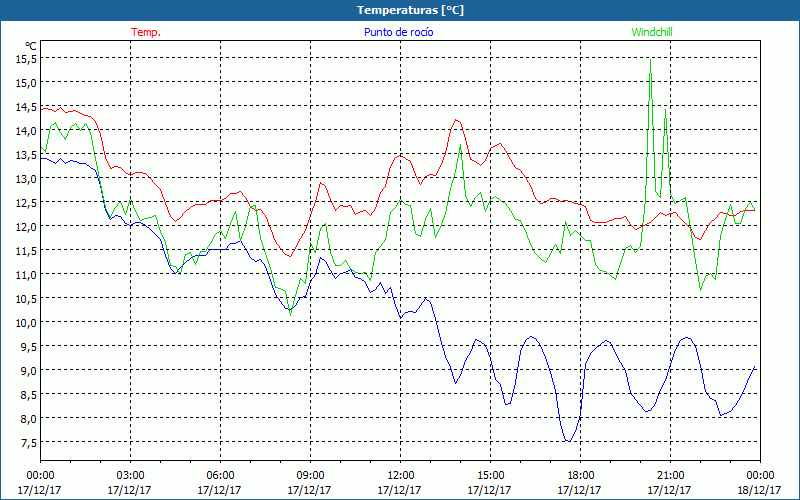This screenshot has width=800, height=500.
Task: Click the 9,0 y-axis value
Action: point(29,371)
